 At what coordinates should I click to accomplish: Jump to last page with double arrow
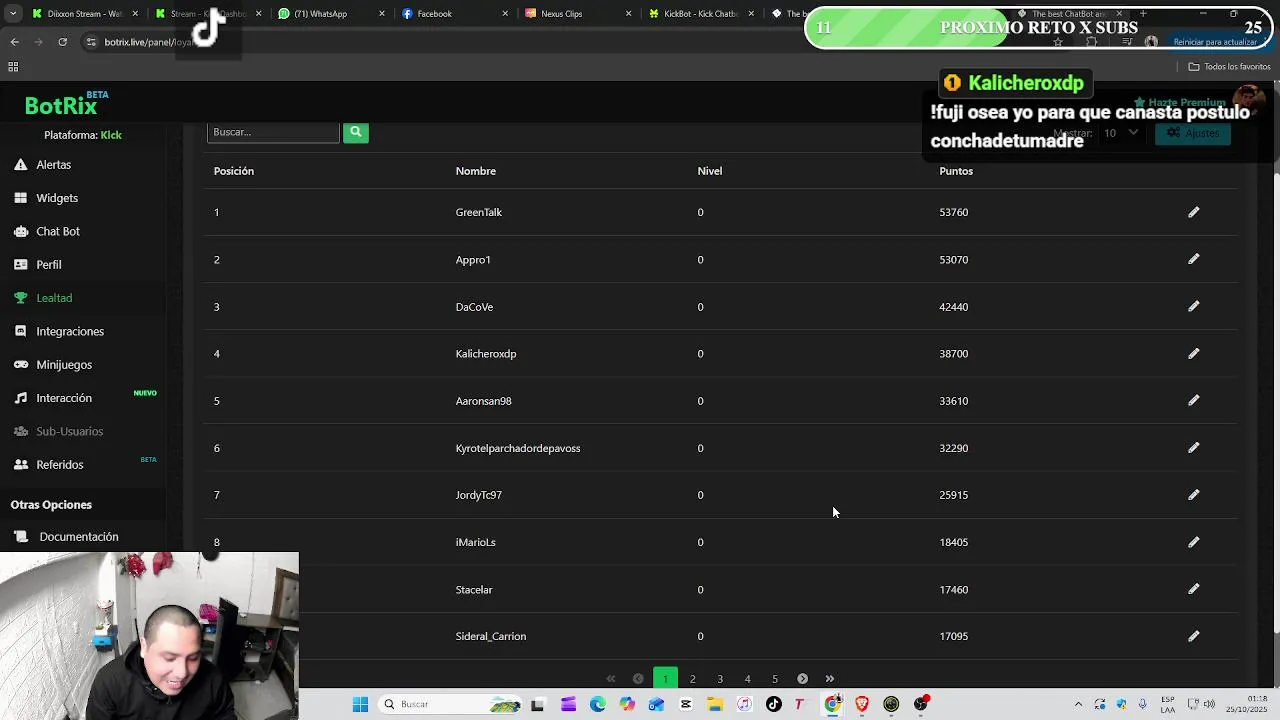coord(829,679)
